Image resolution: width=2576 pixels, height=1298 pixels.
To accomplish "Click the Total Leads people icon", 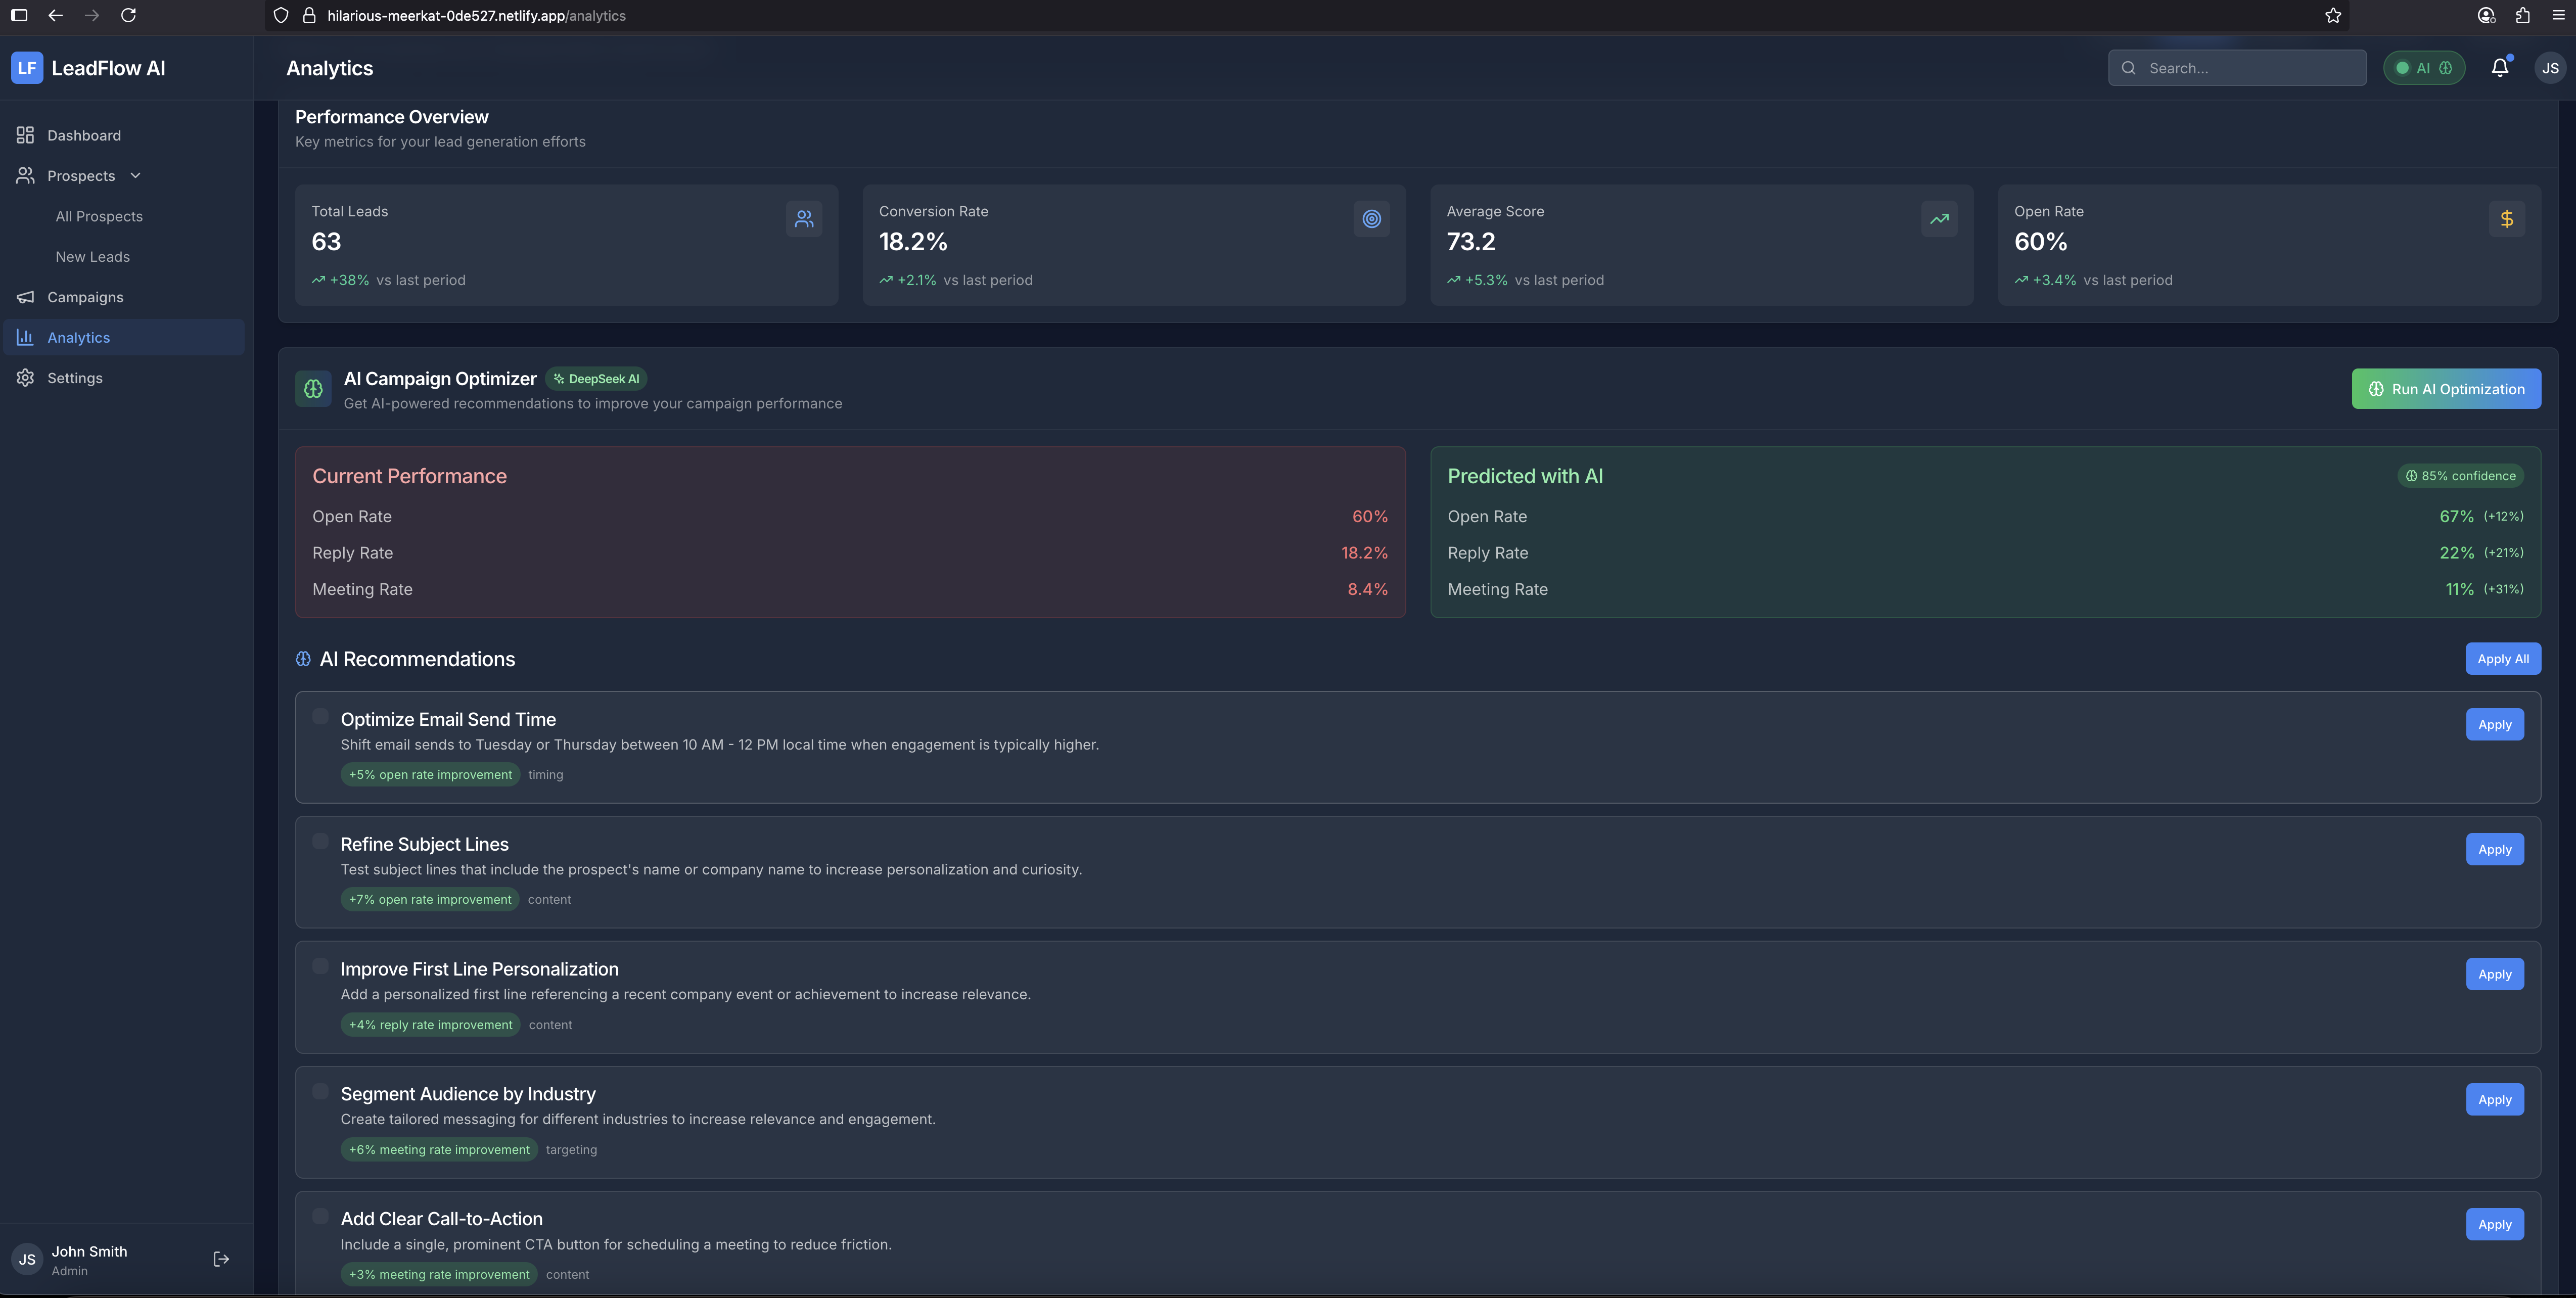I will pyautogui.click(x=804, y=219).
